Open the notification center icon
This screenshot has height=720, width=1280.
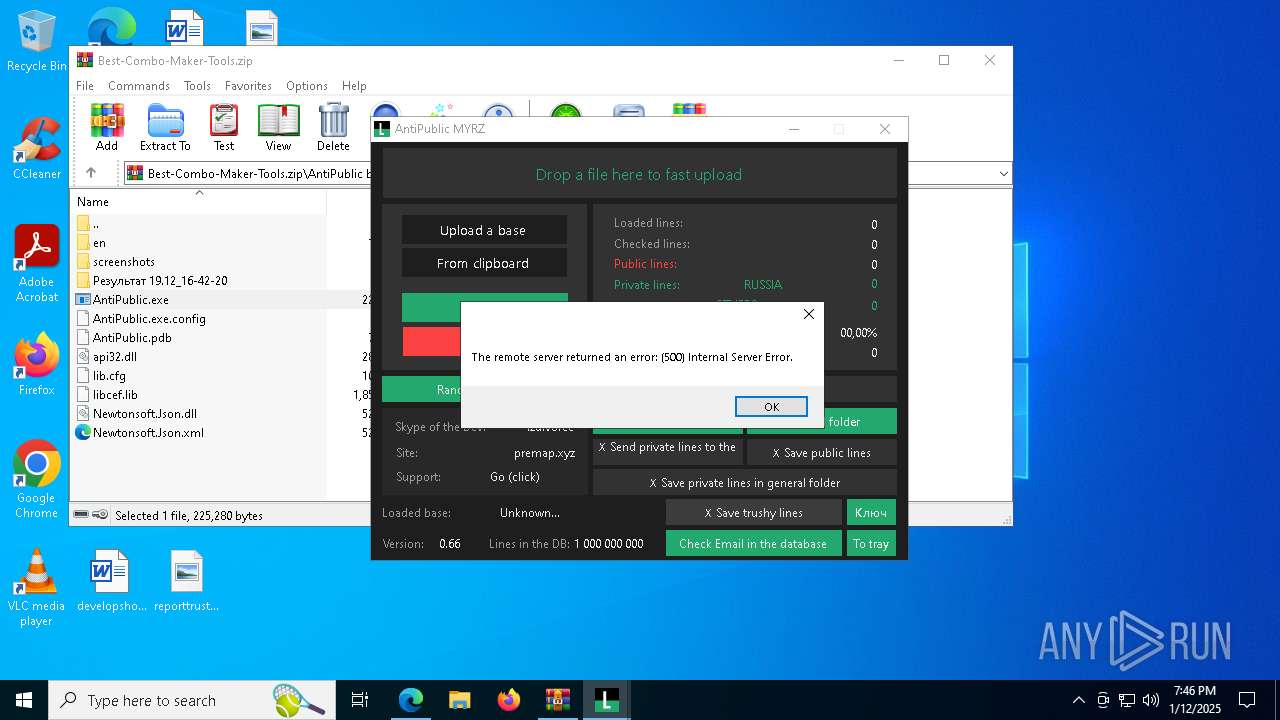pos(1247,700)
